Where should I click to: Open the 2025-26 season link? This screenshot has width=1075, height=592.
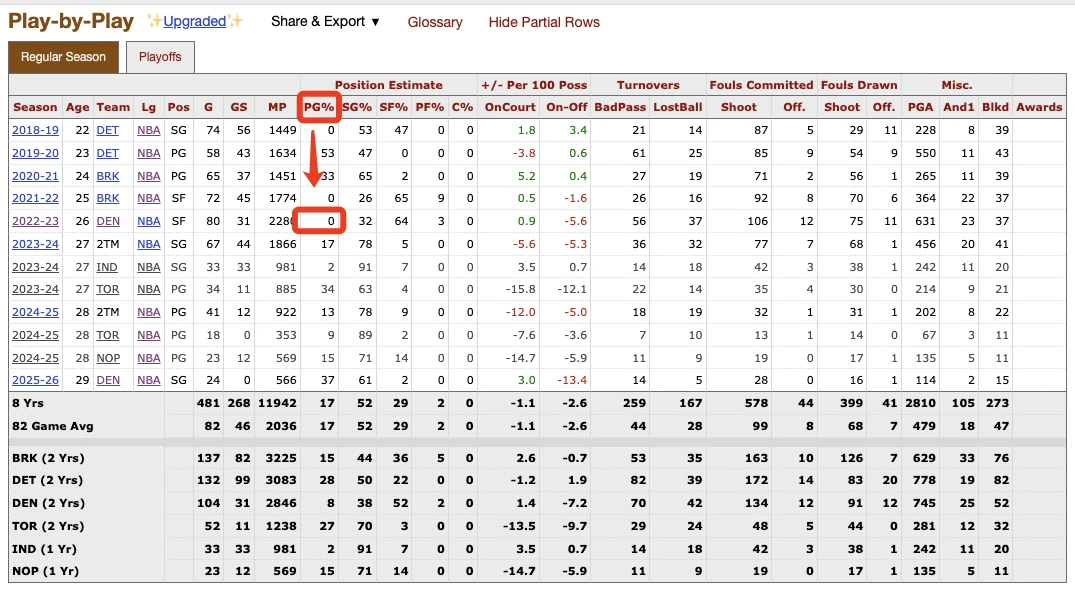[x=35, y=381]
